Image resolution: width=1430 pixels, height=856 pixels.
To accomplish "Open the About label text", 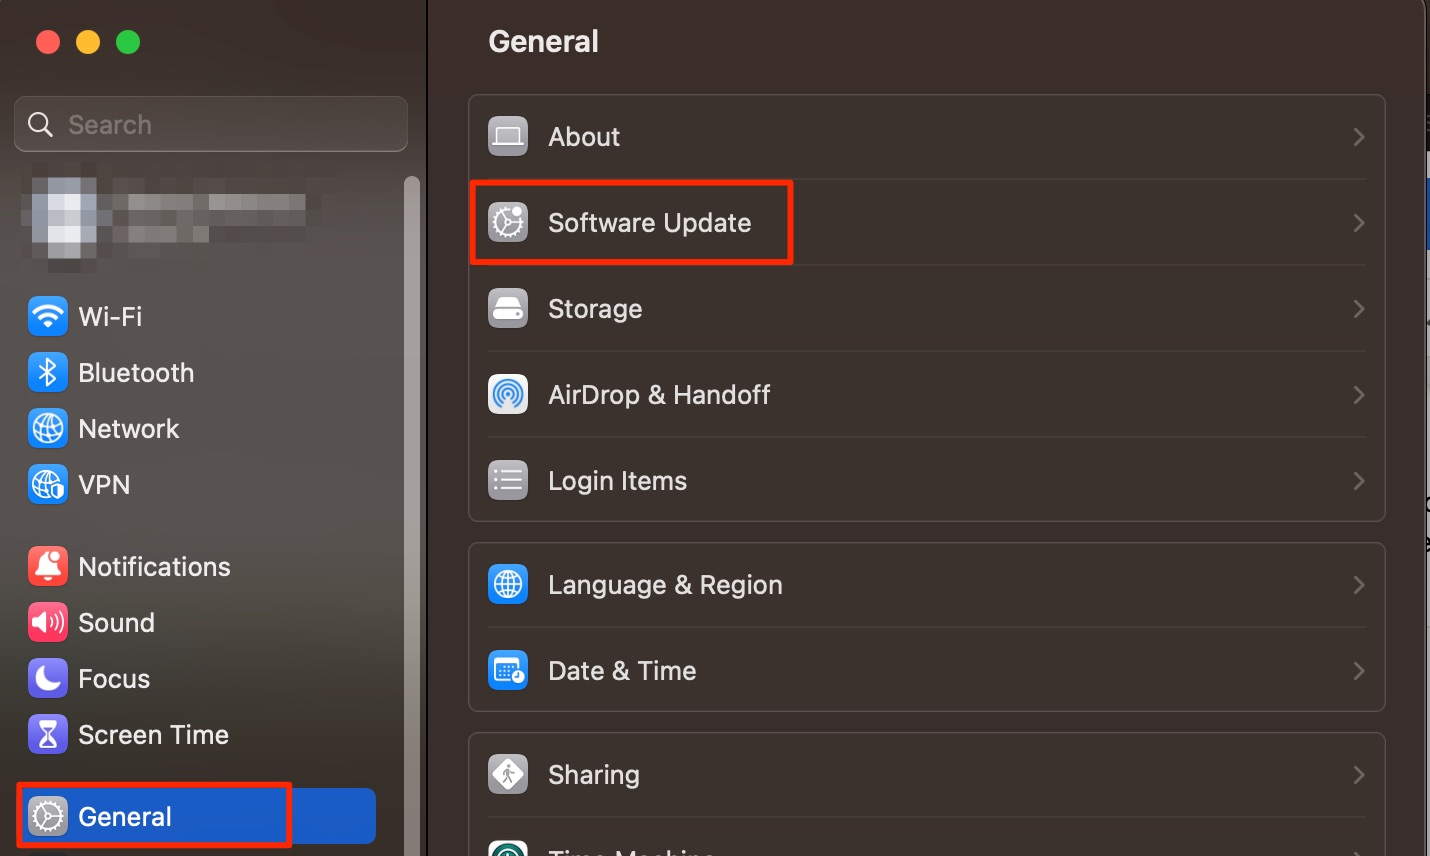I will click(x=584, y=137).
